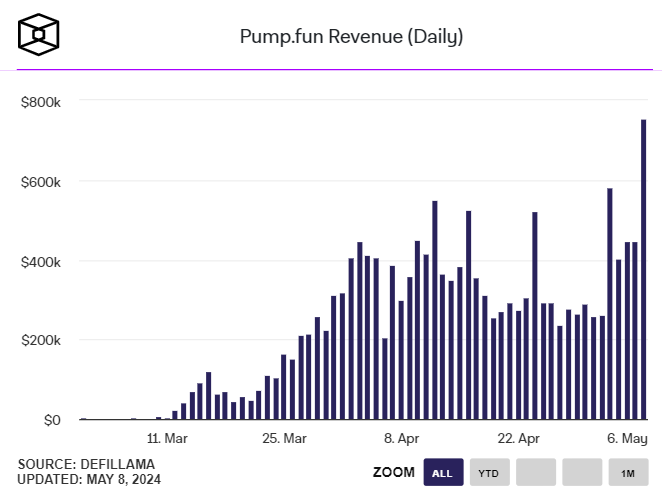Click the $600k axis label
Image resolution: width=662 pixels, height=492 pixels.
pyautogui.click(x=41, y=182)
